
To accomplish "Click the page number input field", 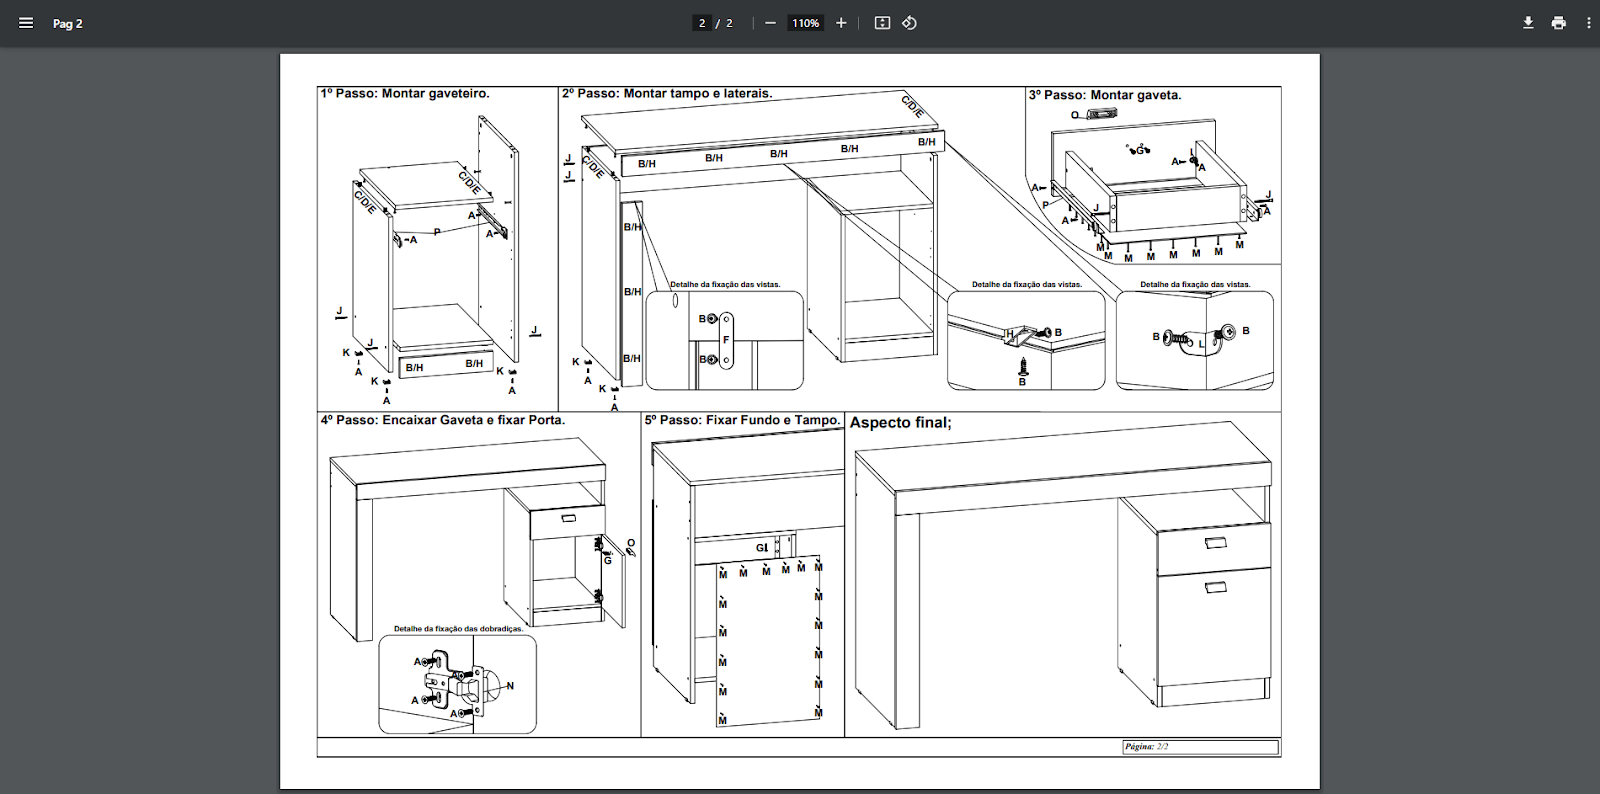I will (x=702, y=23).
